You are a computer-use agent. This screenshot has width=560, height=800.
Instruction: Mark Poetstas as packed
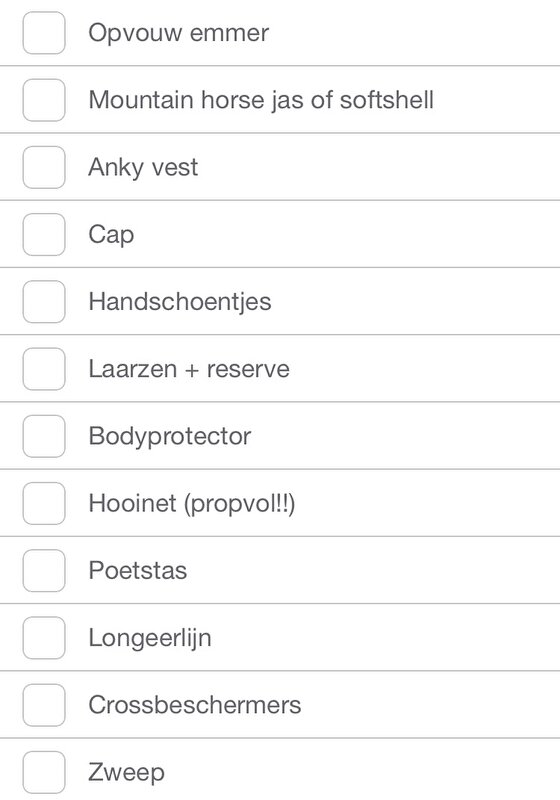tap(44, 570)
